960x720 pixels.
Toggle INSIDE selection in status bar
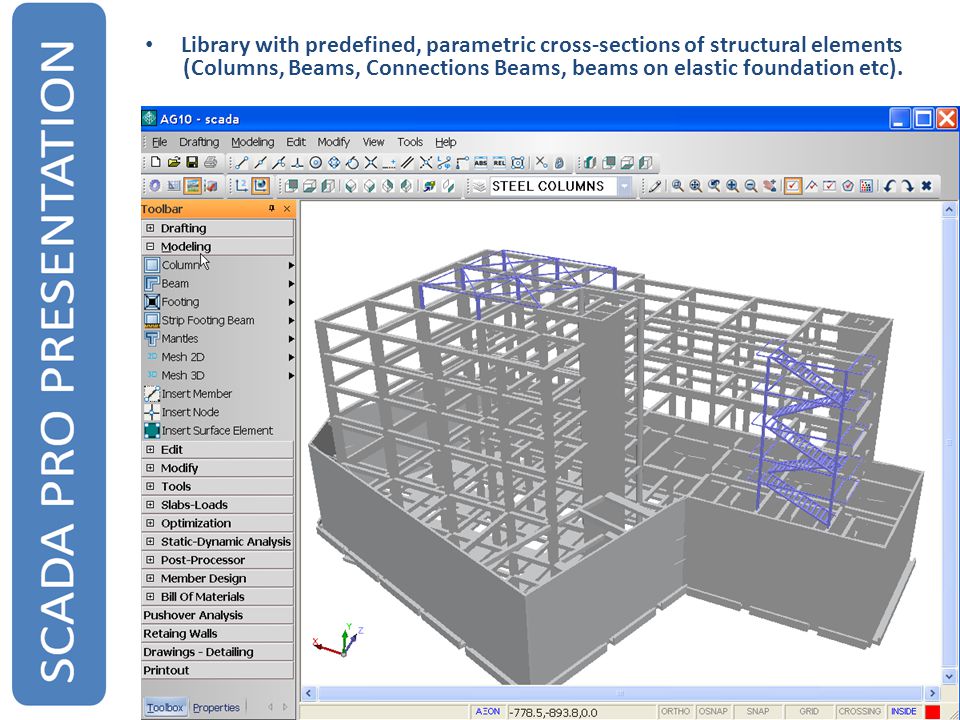[x=904, y=711]
